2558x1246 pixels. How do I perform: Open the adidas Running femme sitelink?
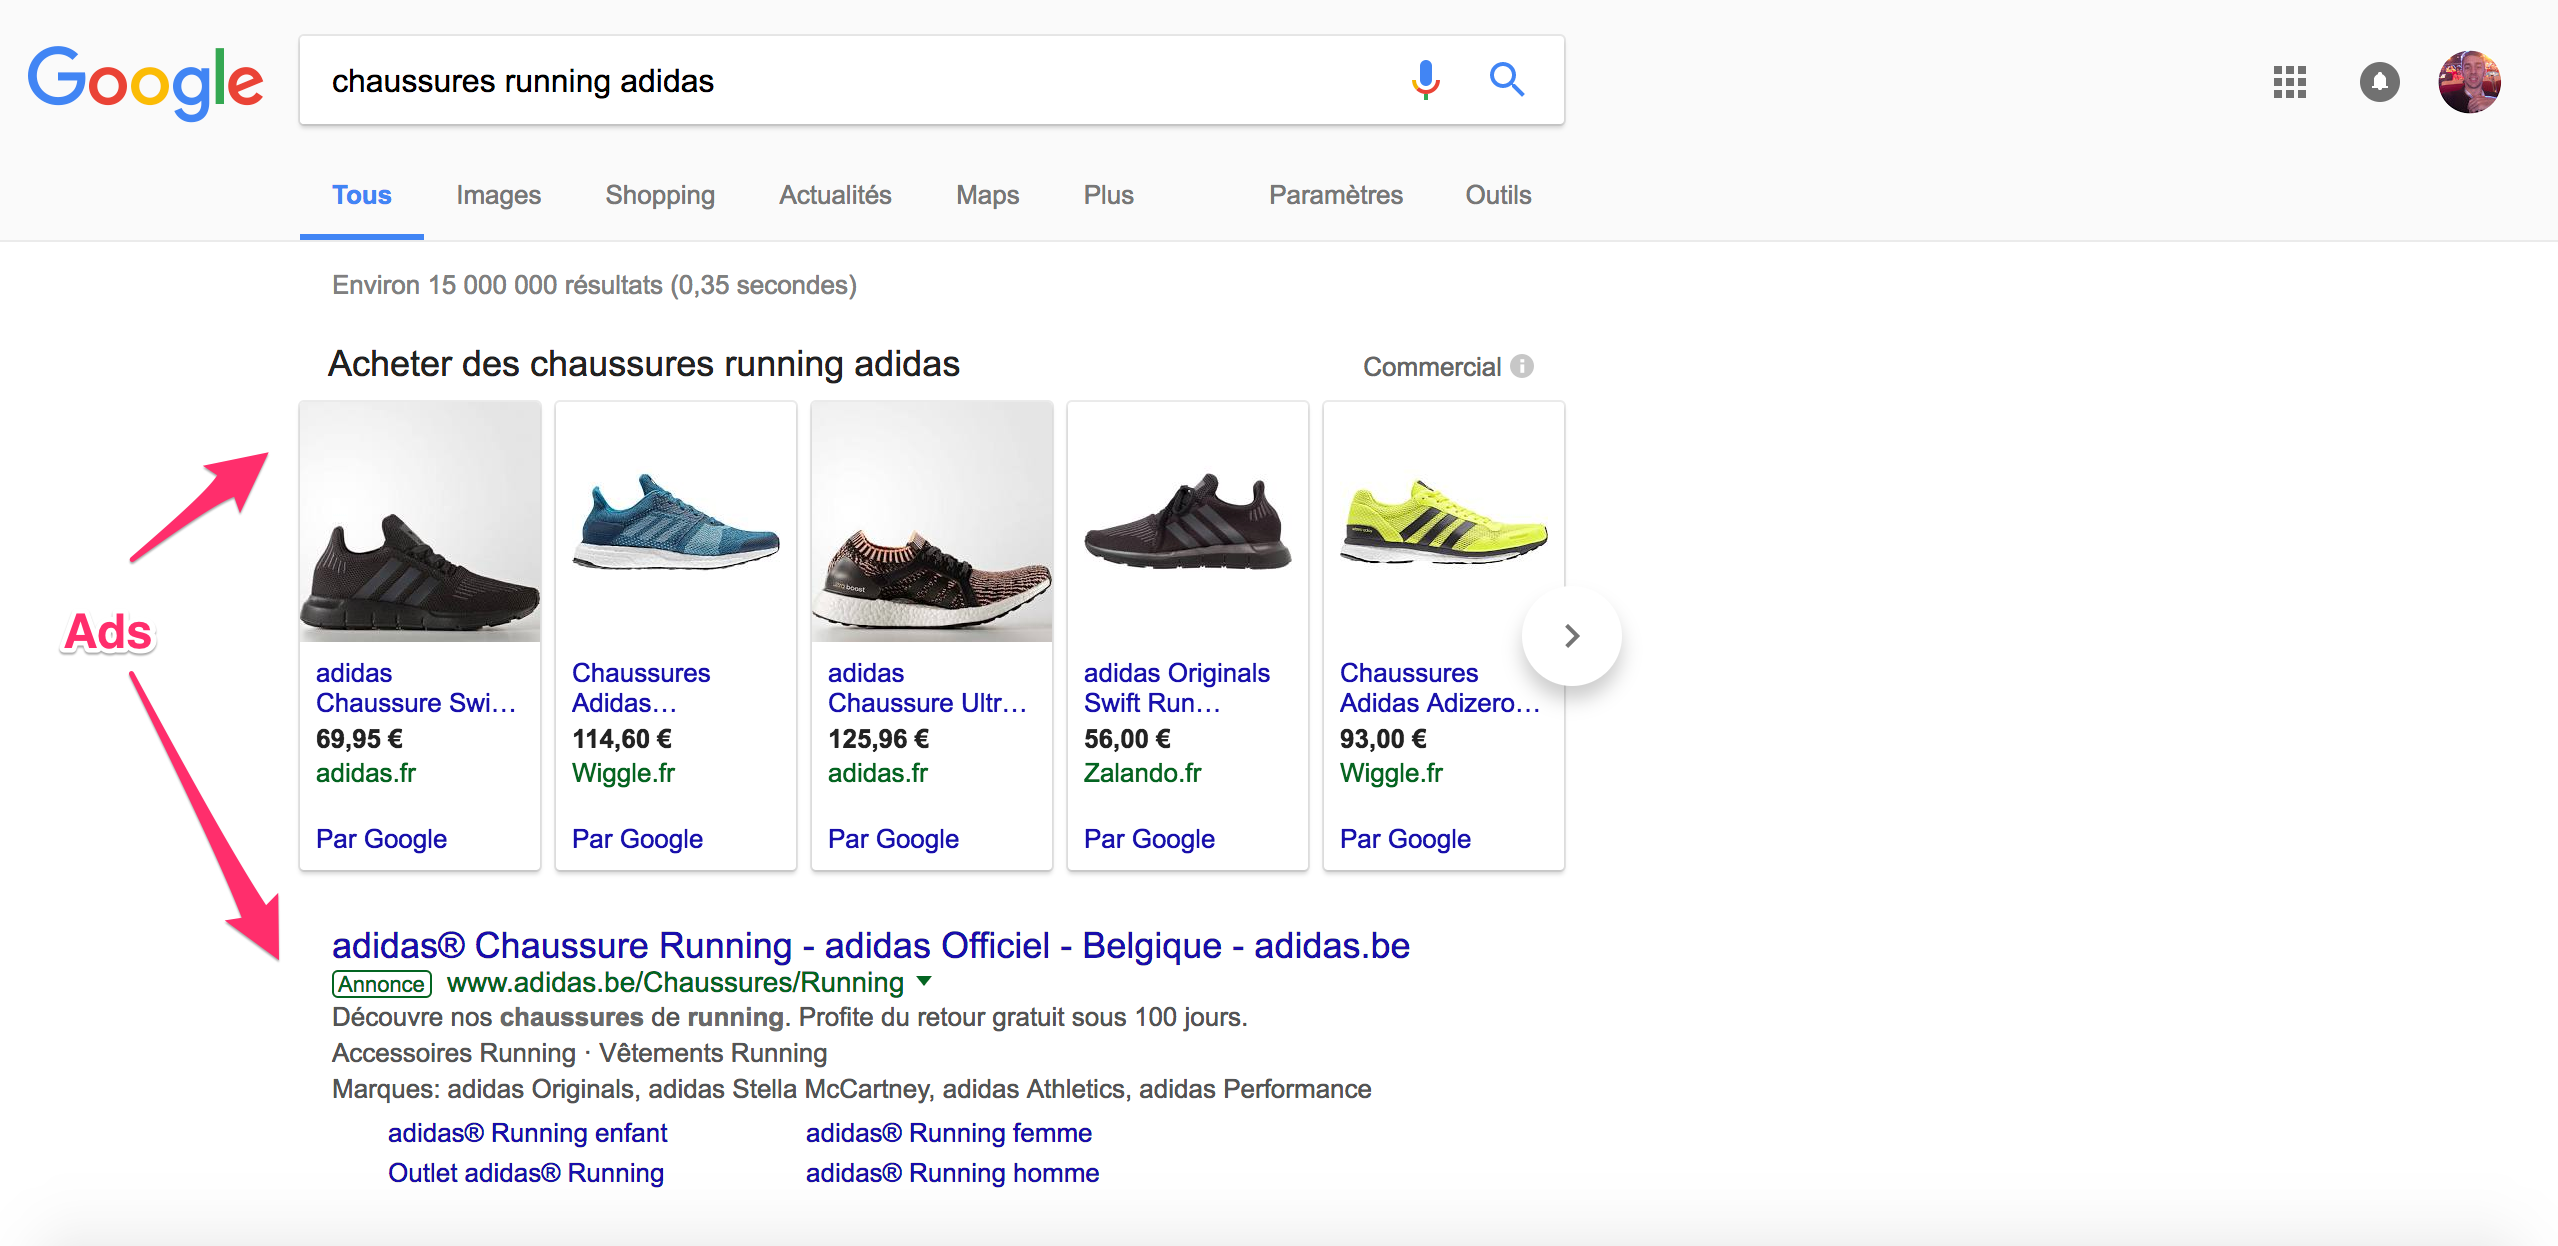click(948, 1133)
